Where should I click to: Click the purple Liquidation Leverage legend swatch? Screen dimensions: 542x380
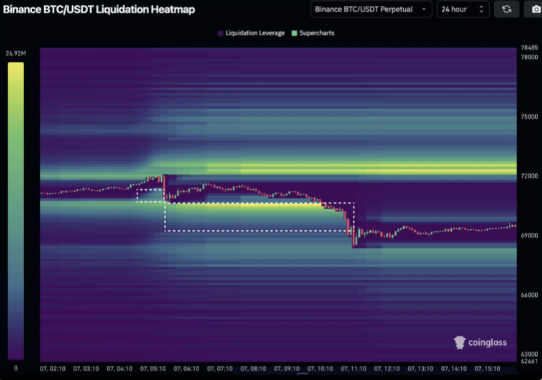[221, 33]
